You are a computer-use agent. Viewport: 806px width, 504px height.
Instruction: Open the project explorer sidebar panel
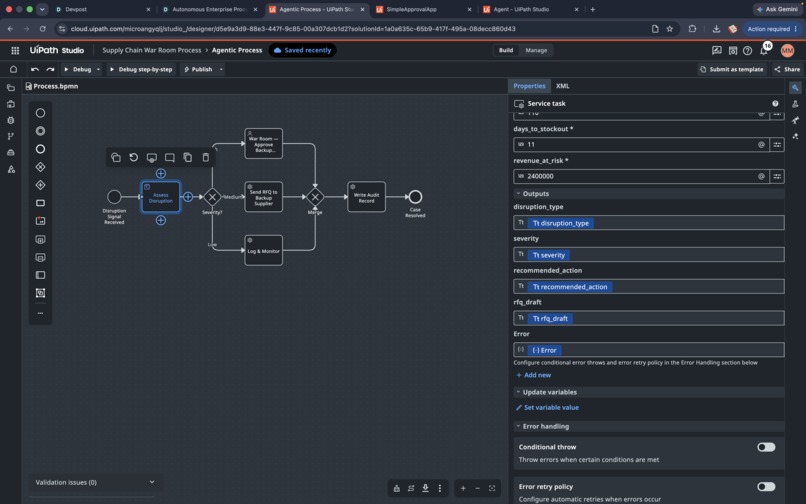coord(11,88)
